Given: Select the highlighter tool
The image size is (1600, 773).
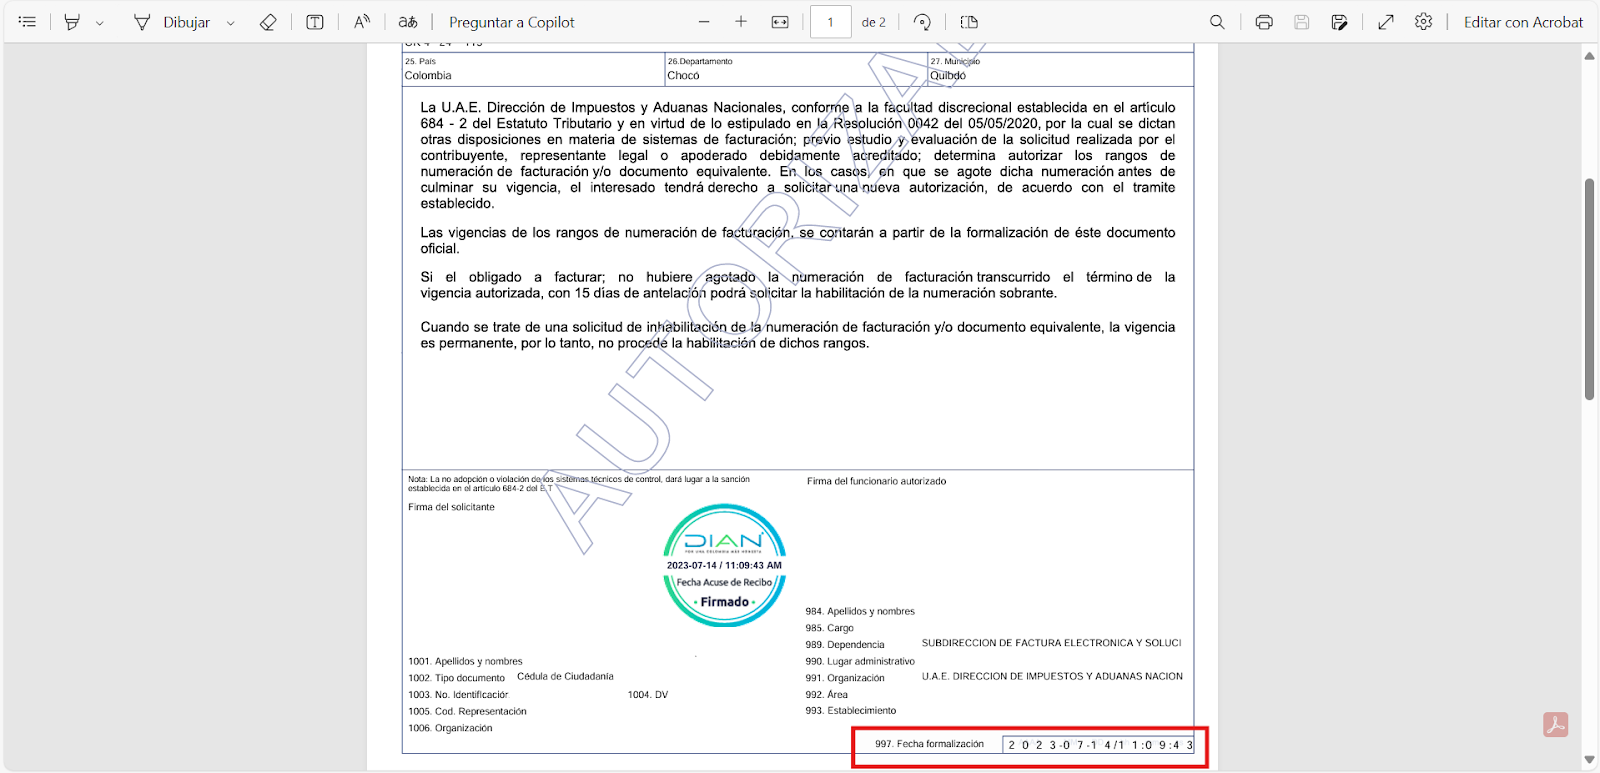Looking at the screenshot, I should 72,22.
